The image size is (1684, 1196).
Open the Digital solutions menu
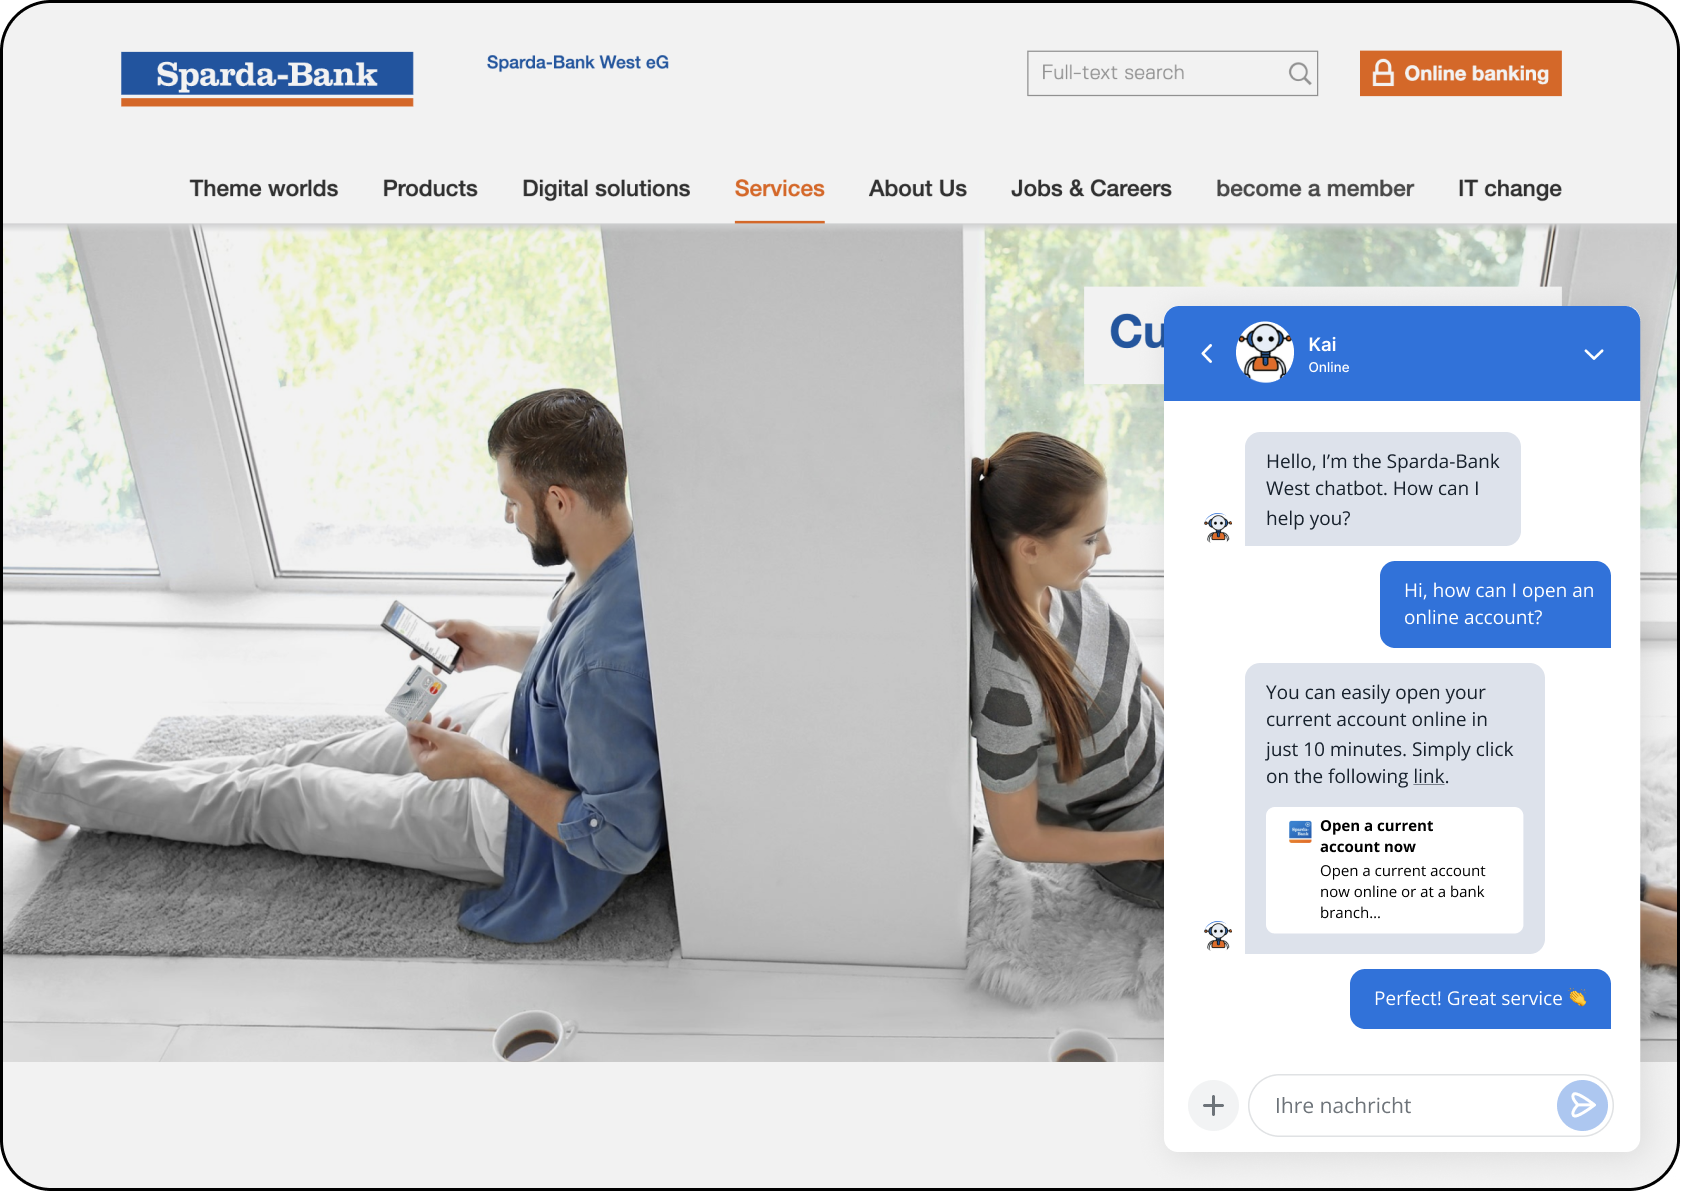coord(606,189)
